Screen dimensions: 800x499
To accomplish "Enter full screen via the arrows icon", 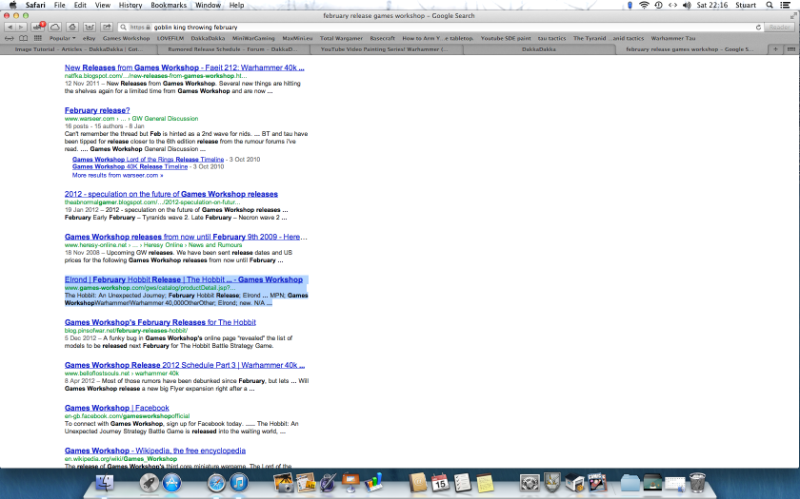I will [x=793, y=16].
